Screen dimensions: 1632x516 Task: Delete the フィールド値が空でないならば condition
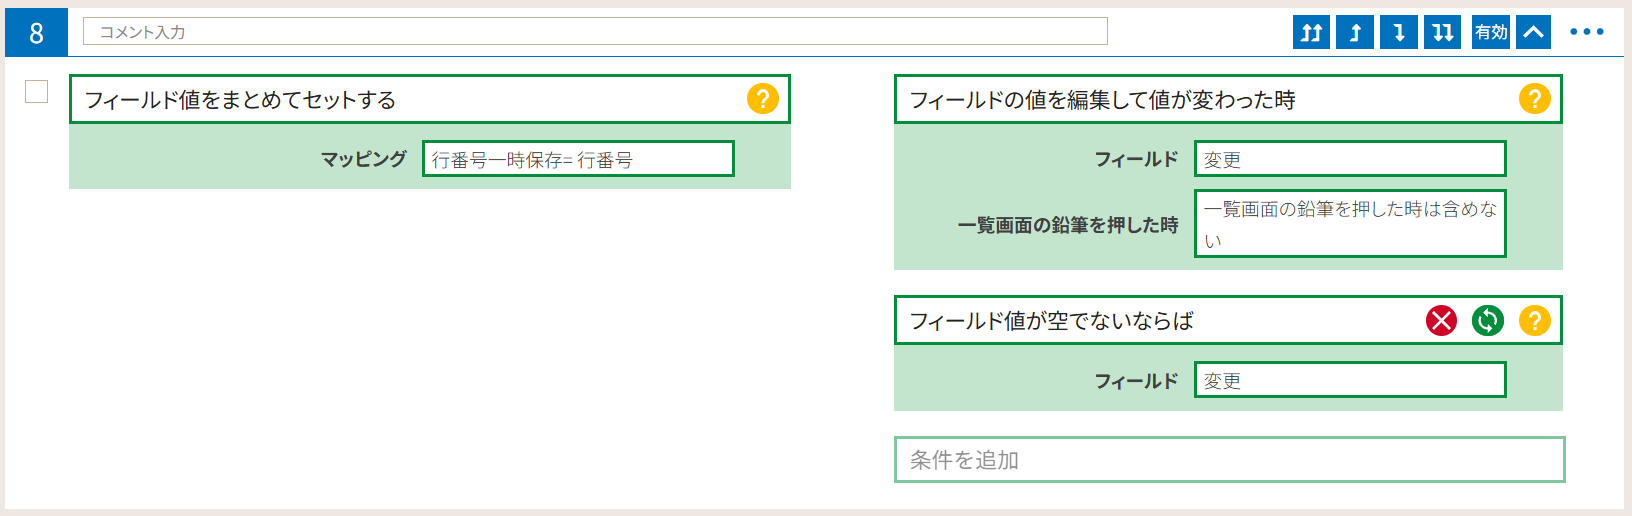click(x=1442, y=320)
